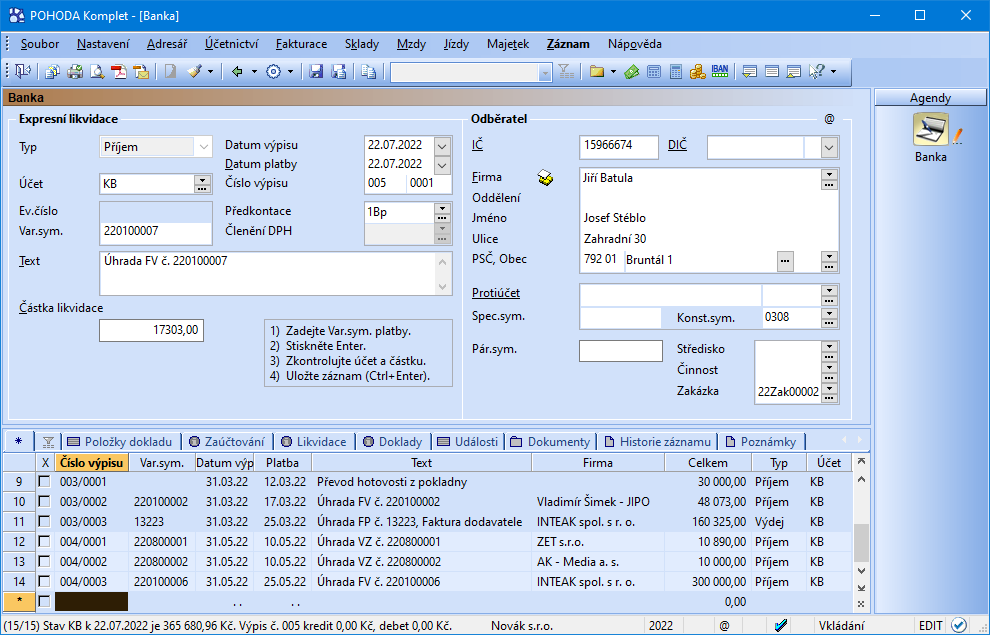Click the help pointer question mark icon
The height and width of the screenshot is (635, 990).
coord(816,72)
